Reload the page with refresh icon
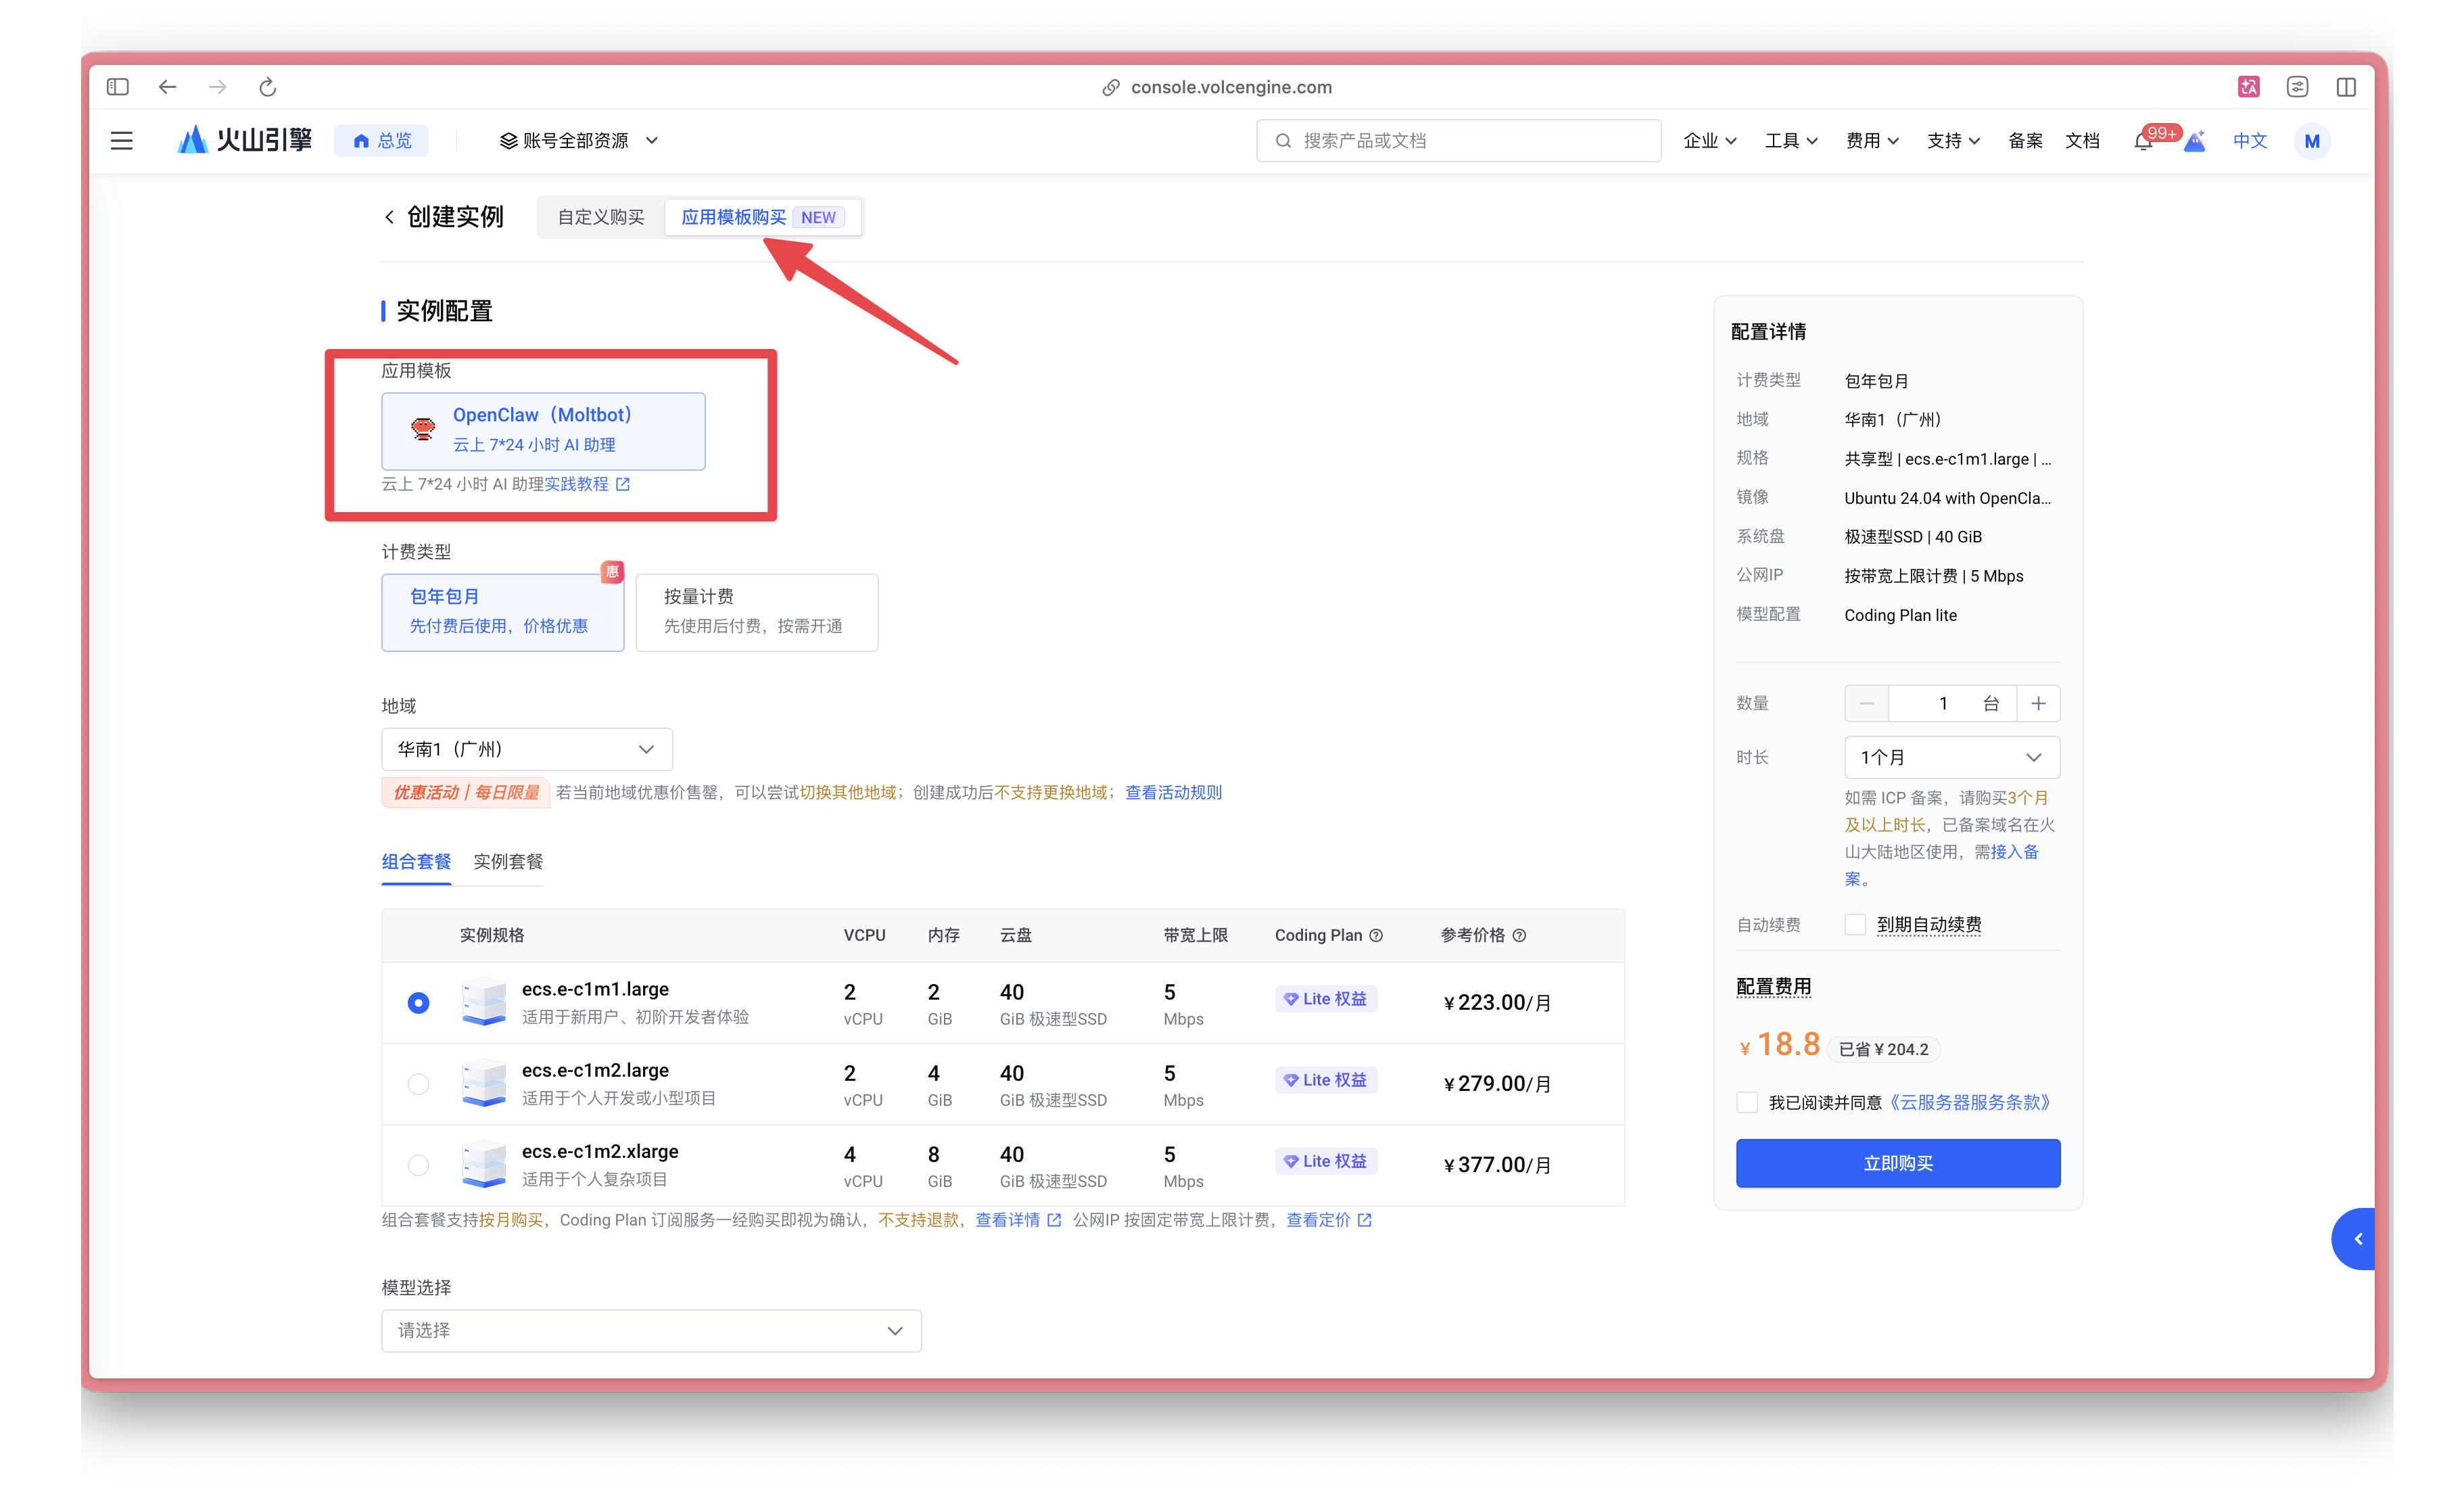Viewport: 2464px width, 1492px height. tap(267, 87)
